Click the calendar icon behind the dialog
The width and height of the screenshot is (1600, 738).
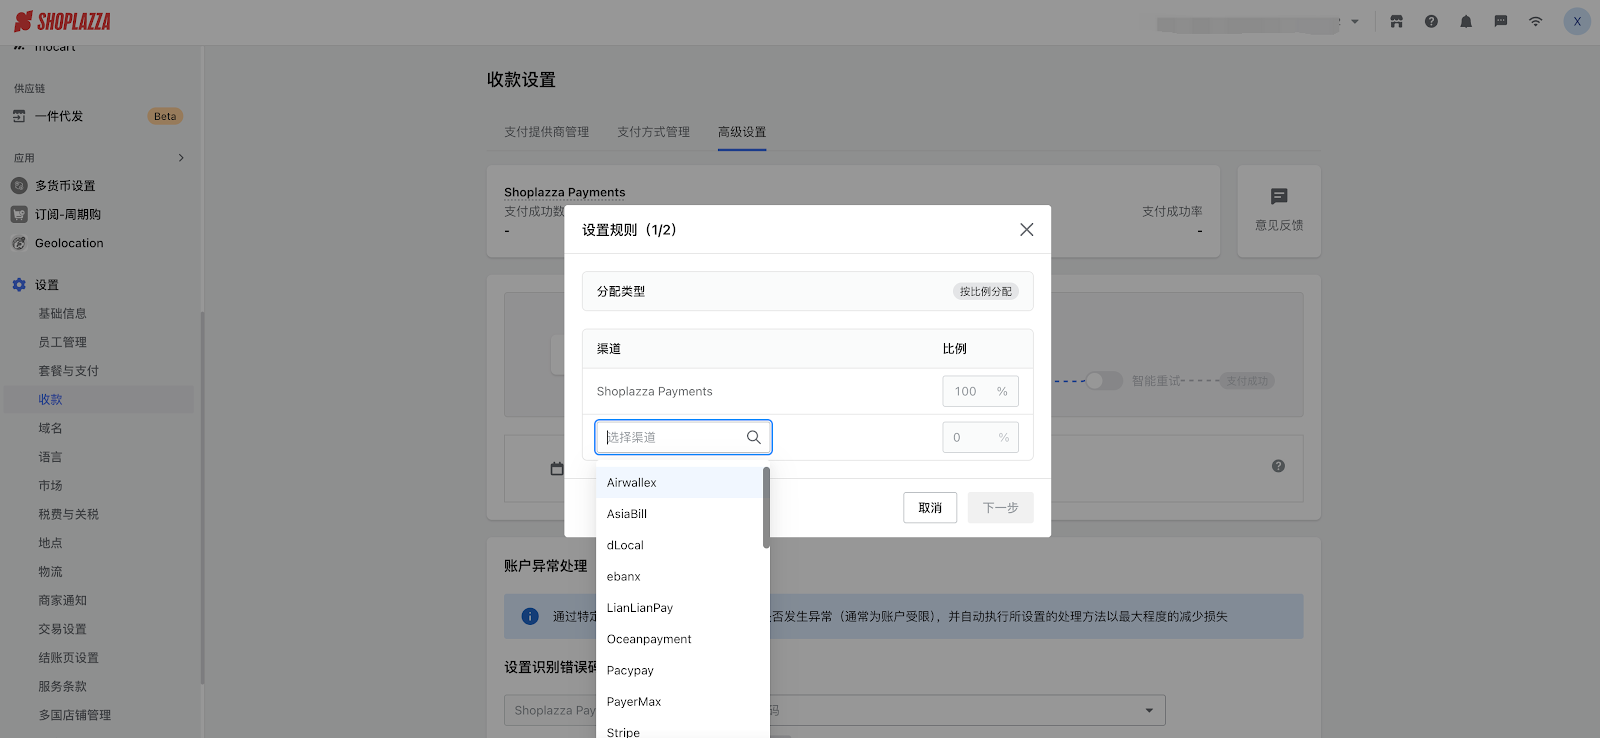click(557, 468)
